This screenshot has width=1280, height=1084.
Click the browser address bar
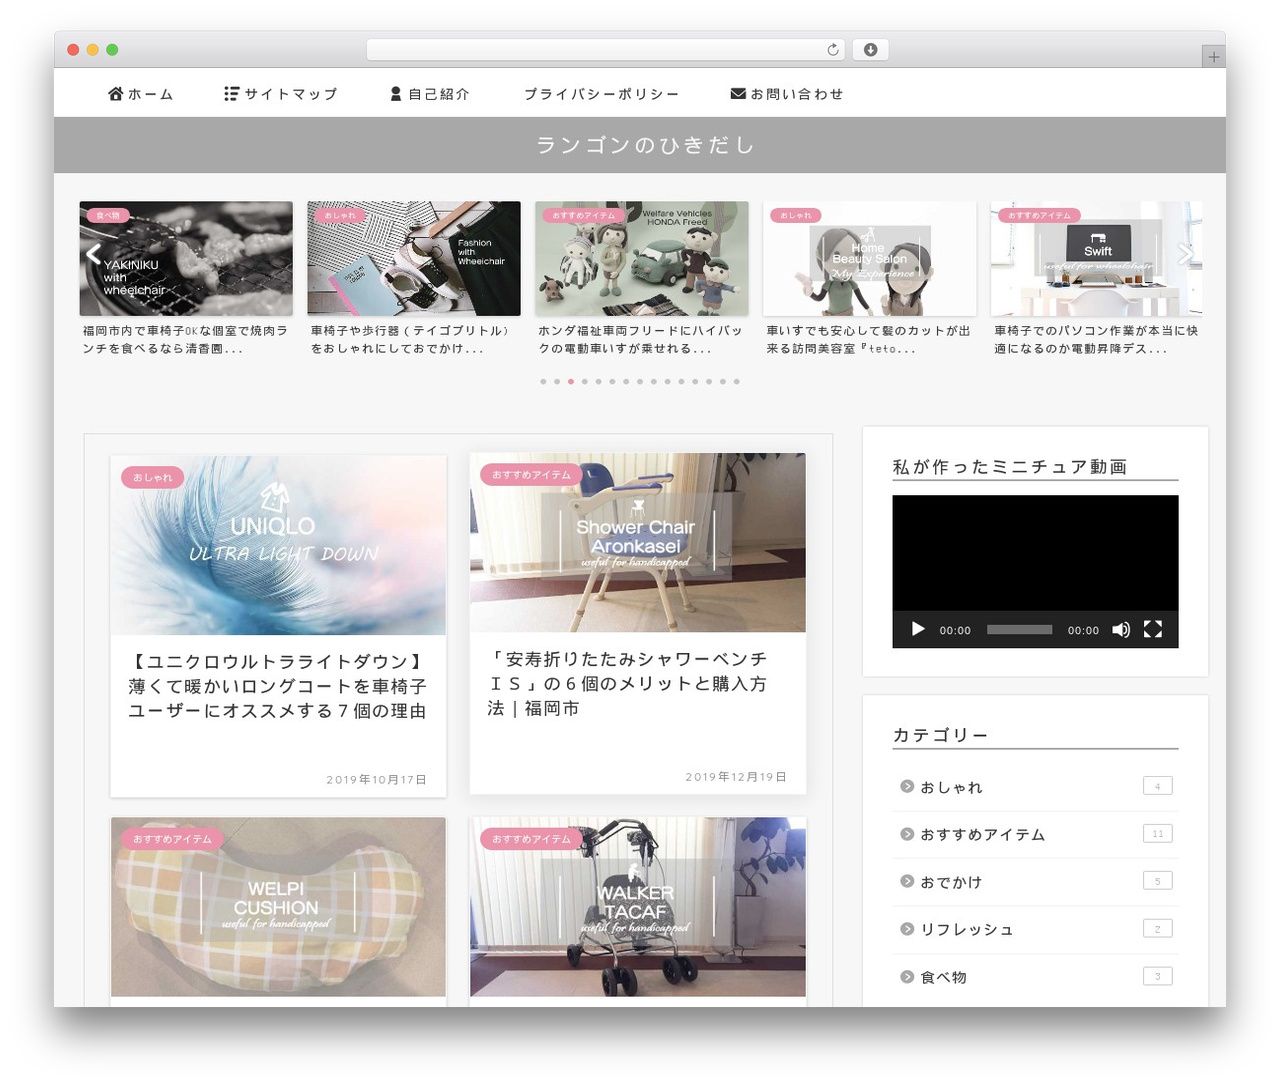pyautogui.click(x=606, y=50)
